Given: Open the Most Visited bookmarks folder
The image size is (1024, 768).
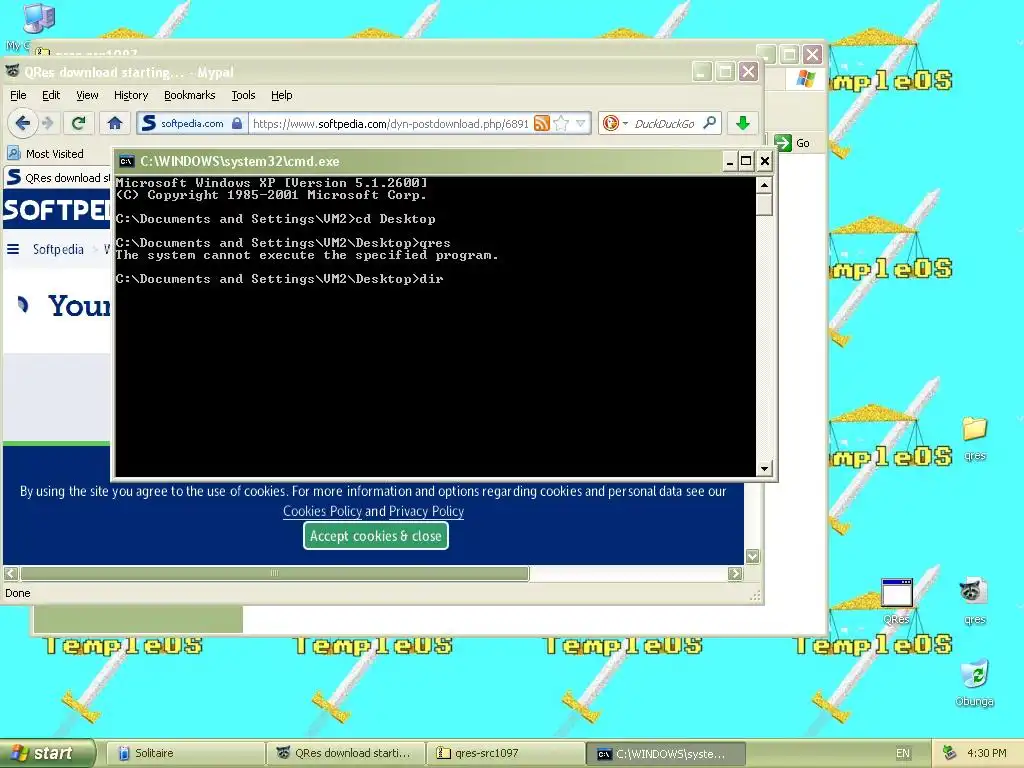Looking at the screenshot, I should coord(46,154).
